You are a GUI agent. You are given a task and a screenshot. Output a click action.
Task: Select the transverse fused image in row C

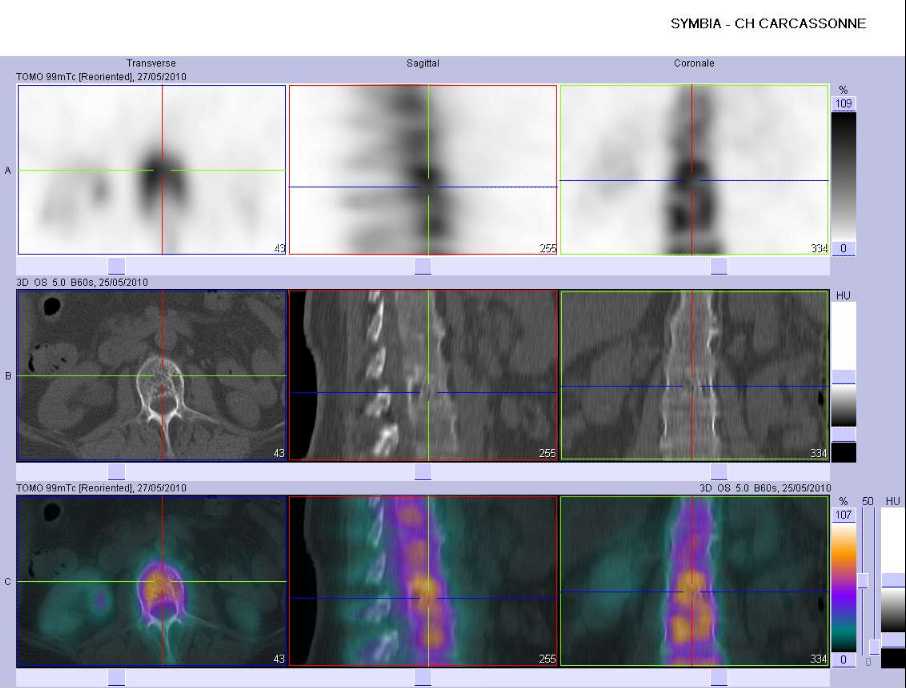pos(152,581)
